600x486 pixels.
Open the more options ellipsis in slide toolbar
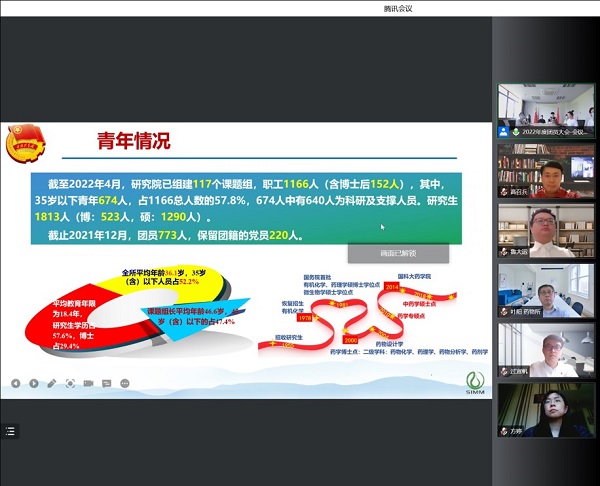click(x=124, y=383)
